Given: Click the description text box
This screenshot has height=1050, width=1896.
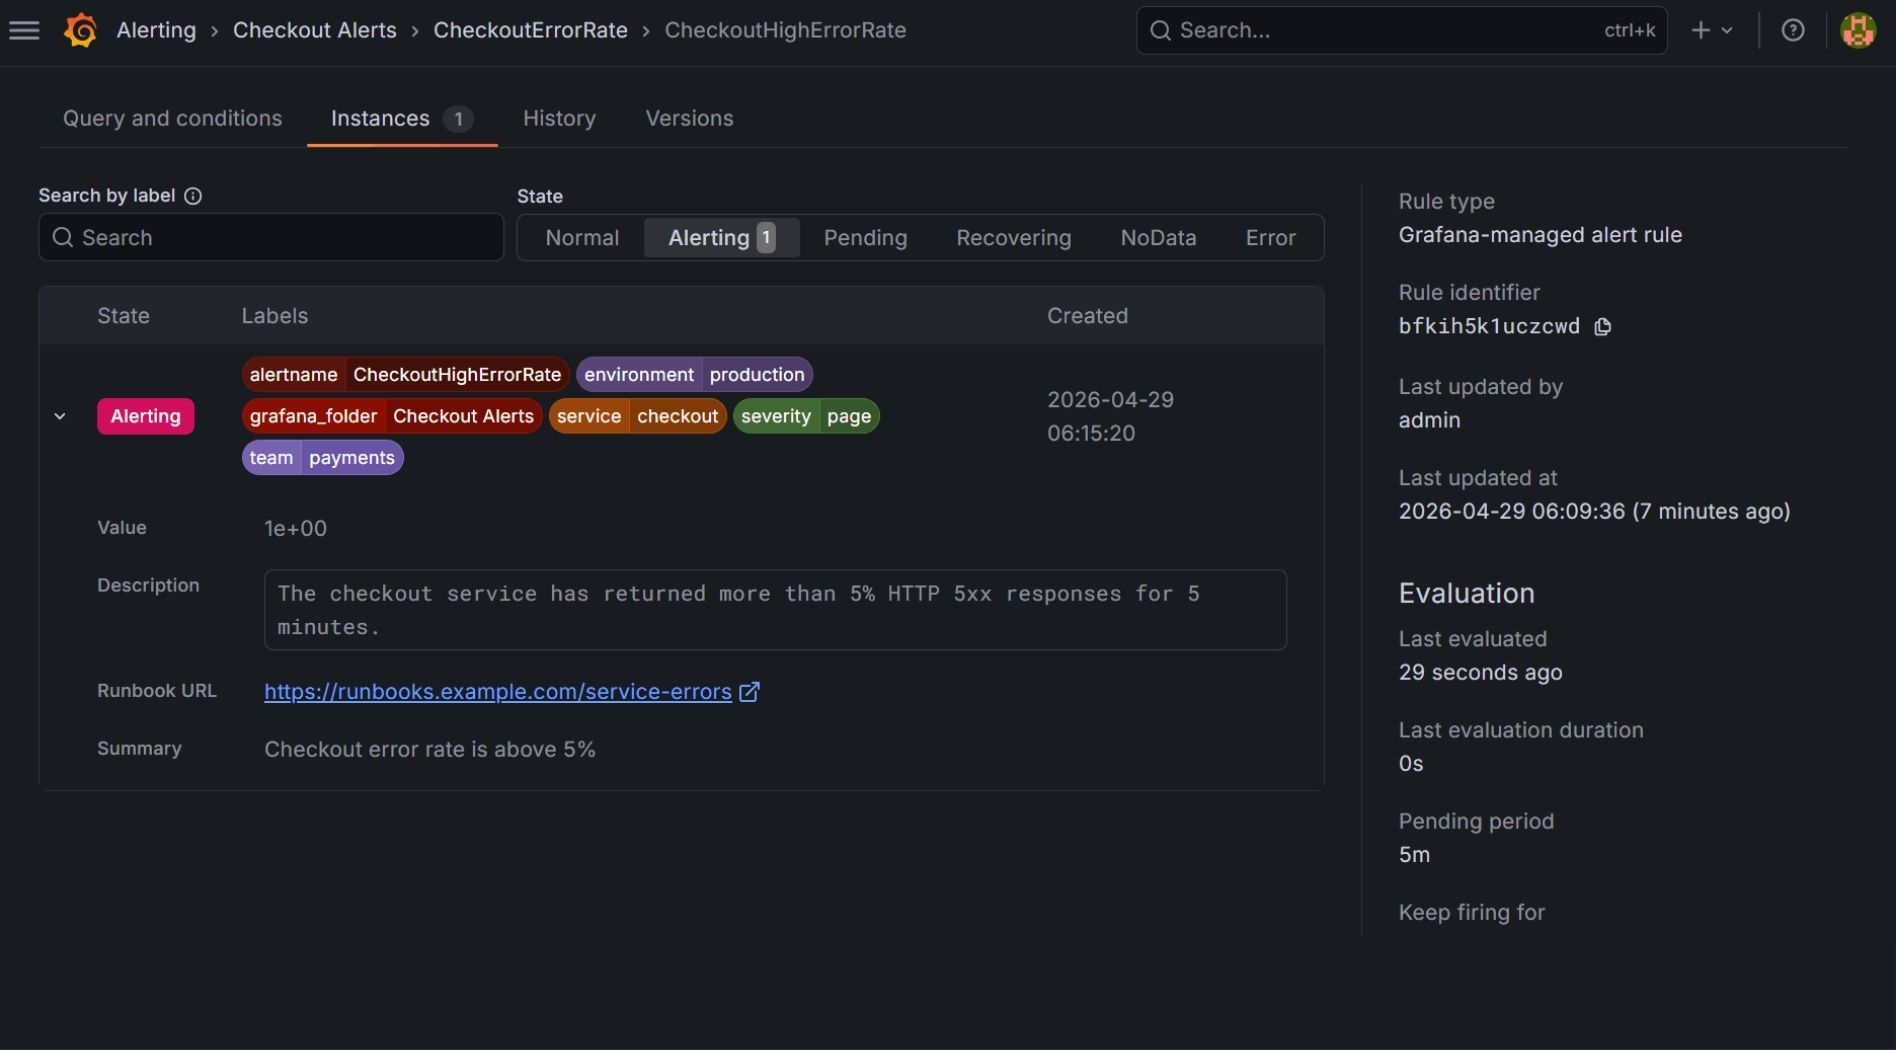Looking at the screenshot, I should [775, 611].
